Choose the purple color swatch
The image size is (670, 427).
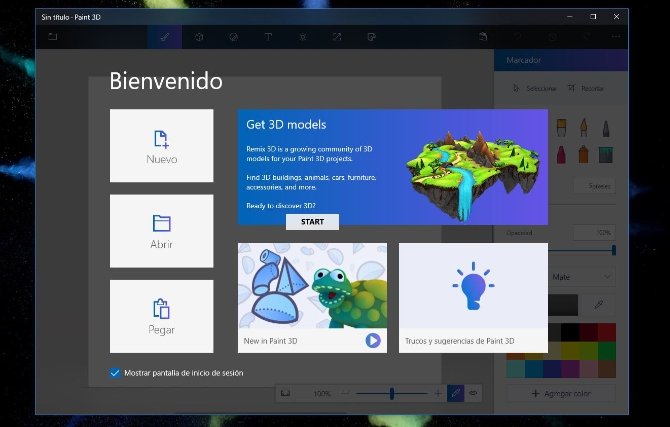[x=570, y=369]
